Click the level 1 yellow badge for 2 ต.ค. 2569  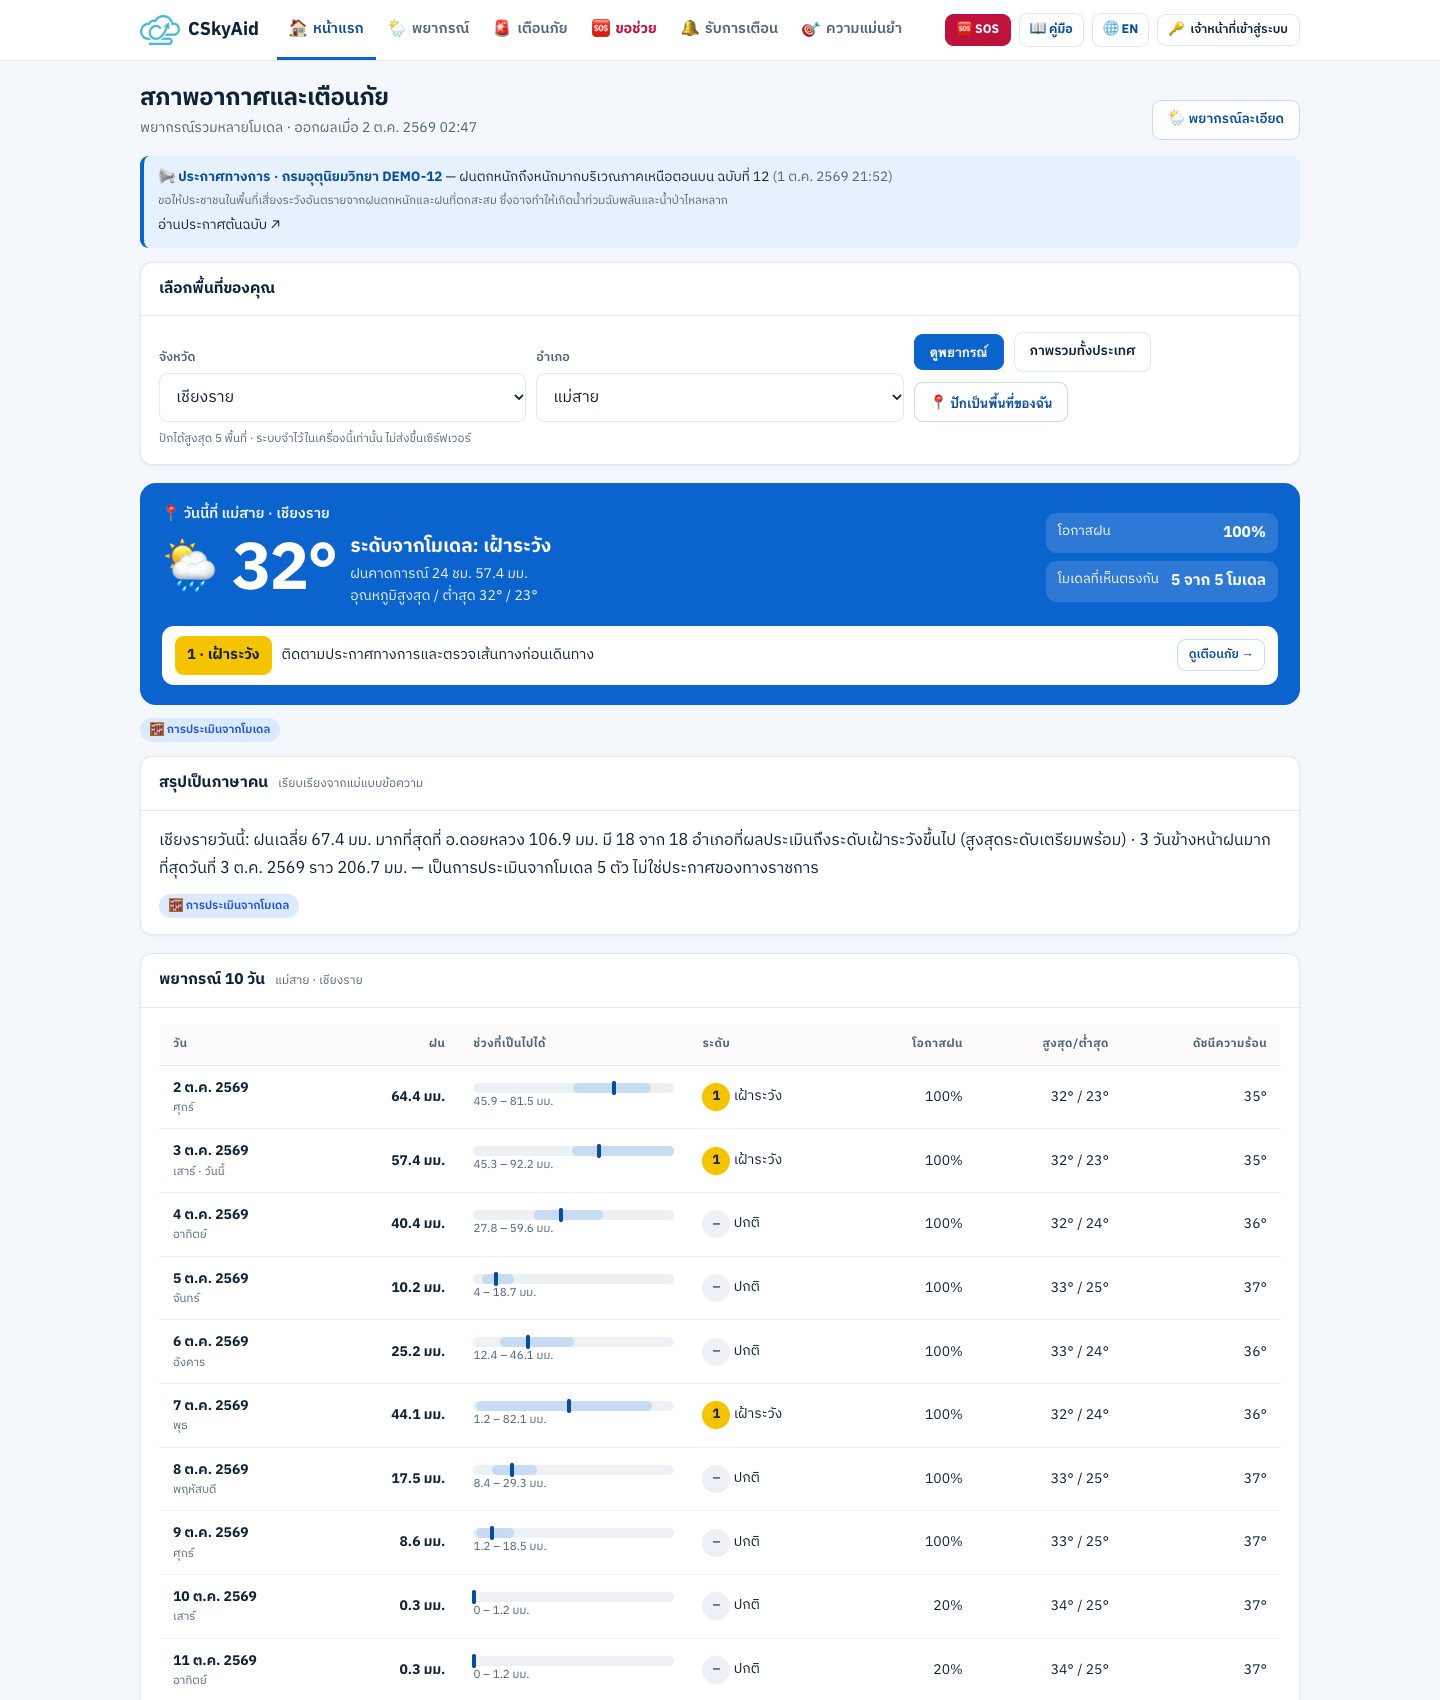point(716,1097)
